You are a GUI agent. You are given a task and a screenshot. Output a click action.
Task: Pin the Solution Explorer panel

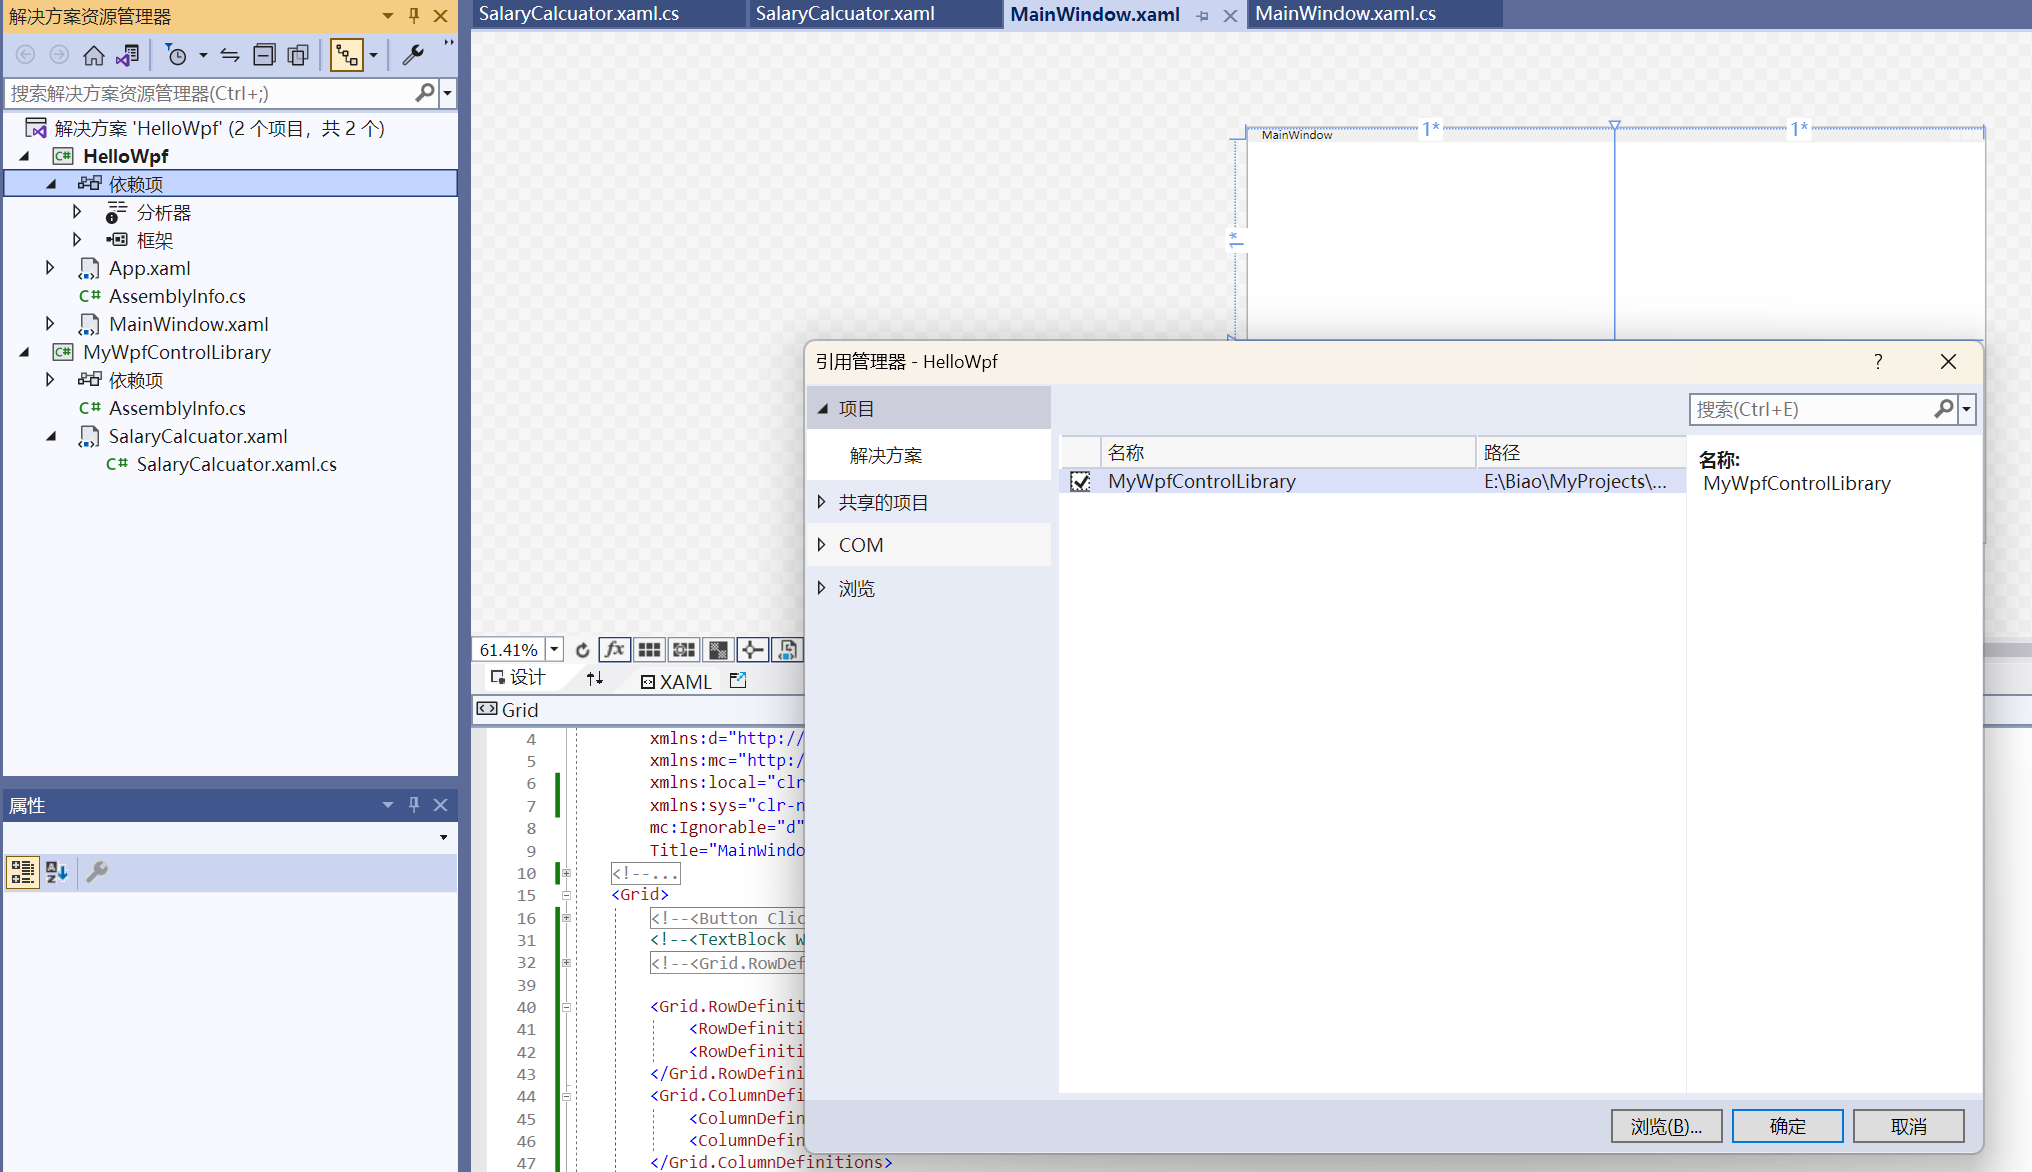(414, 16)
